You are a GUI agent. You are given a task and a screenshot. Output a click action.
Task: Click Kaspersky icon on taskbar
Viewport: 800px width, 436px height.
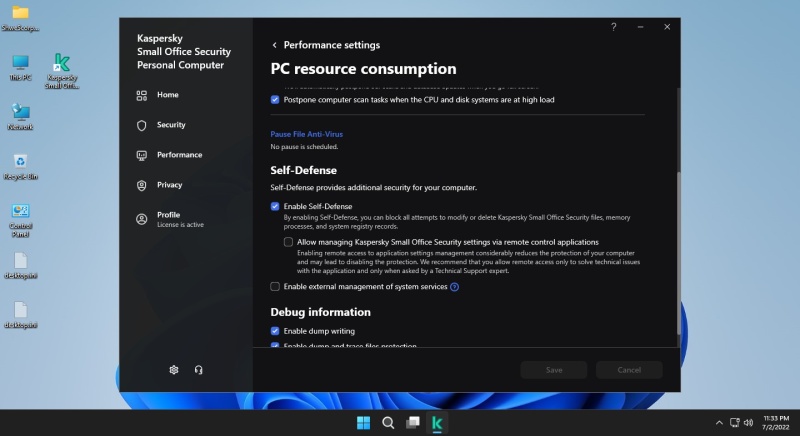(x=437, y=423)
